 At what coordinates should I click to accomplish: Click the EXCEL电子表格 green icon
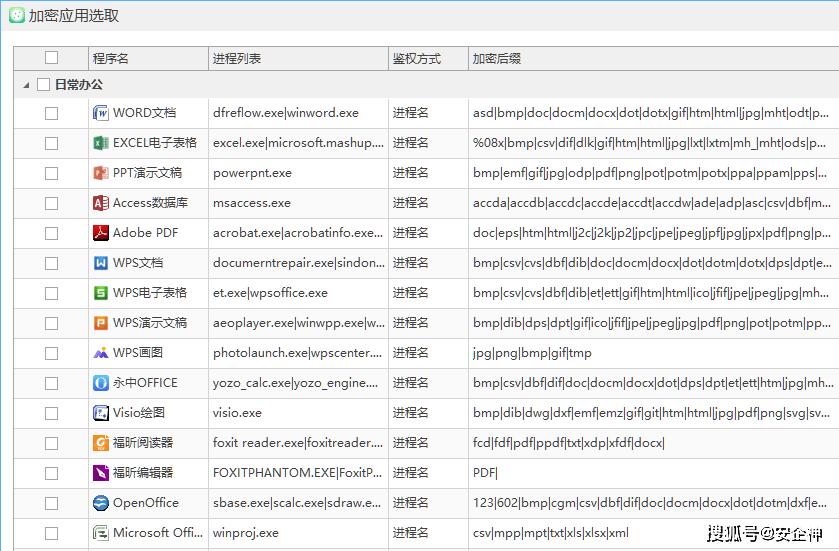point(100,143)
